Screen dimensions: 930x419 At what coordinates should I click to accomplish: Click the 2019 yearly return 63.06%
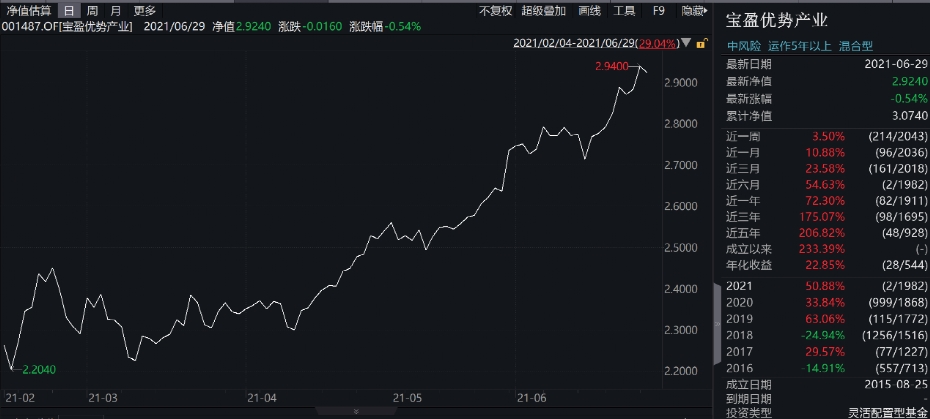click(x=825, y=319)
